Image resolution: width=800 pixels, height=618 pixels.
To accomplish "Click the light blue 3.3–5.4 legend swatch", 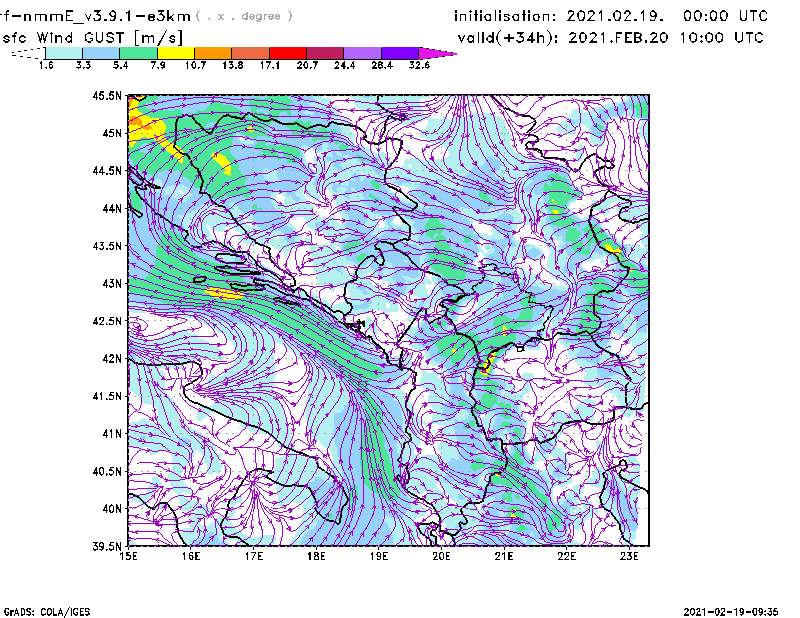I will tap(101, 53).
